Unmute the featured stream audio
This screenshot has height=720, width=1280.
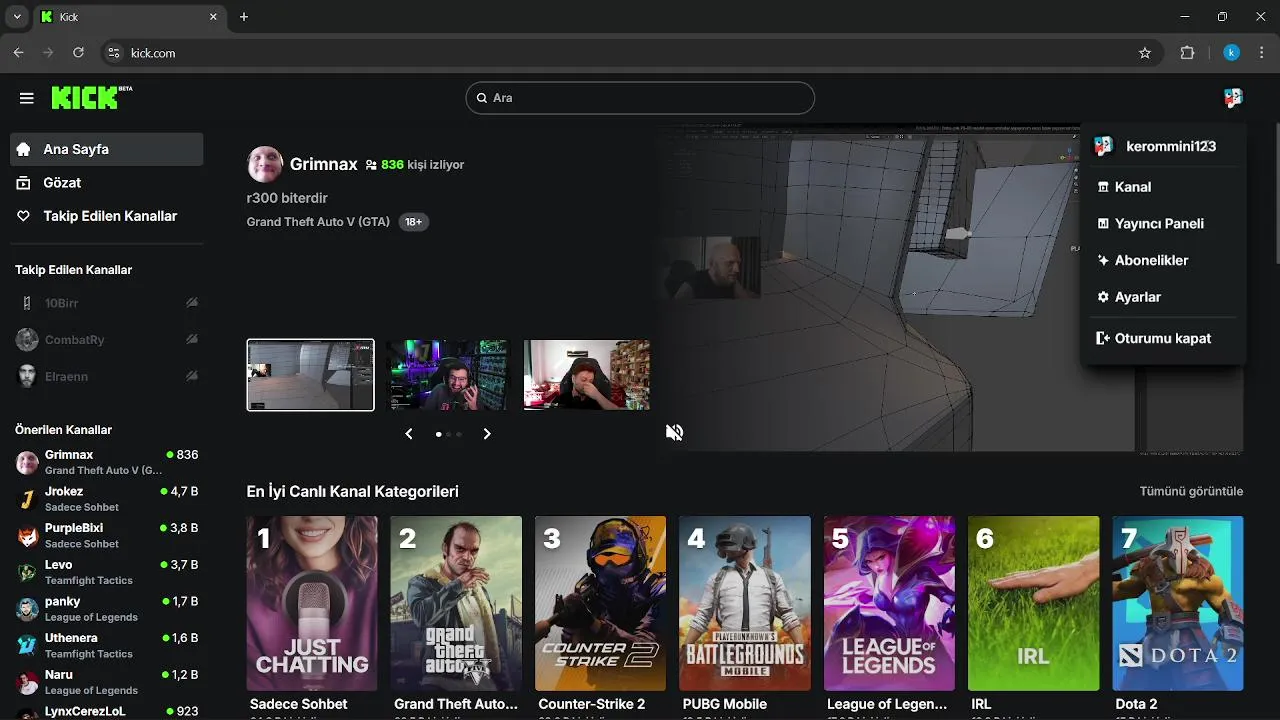pos(675,432)
